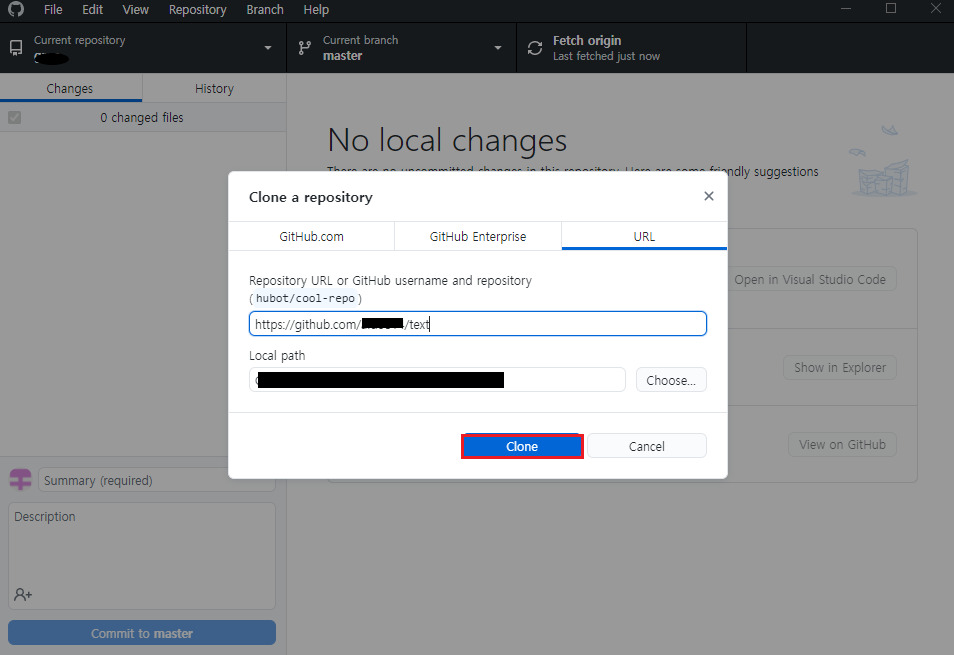The image size is (954, 655).
Task: Click the Local path input field
Action: pyautogui.click(x=437, y=379)
